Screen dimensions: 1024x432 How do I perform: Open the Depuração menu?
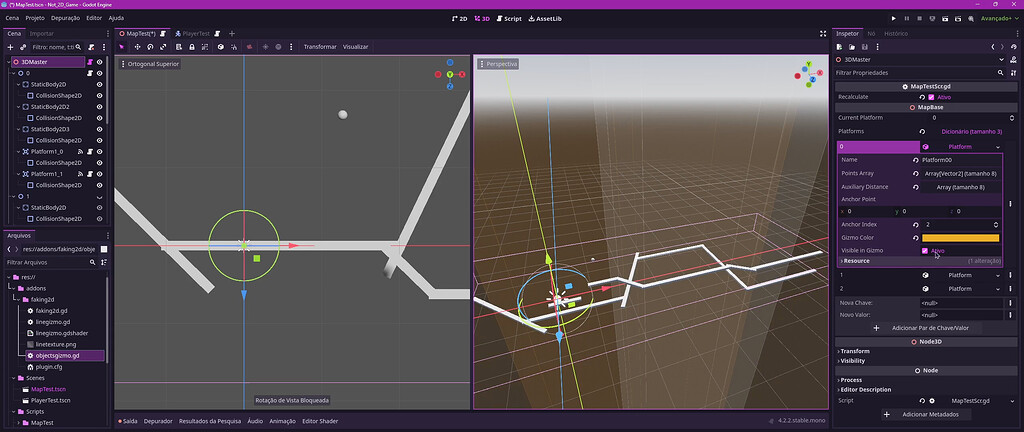click(65, 18)
